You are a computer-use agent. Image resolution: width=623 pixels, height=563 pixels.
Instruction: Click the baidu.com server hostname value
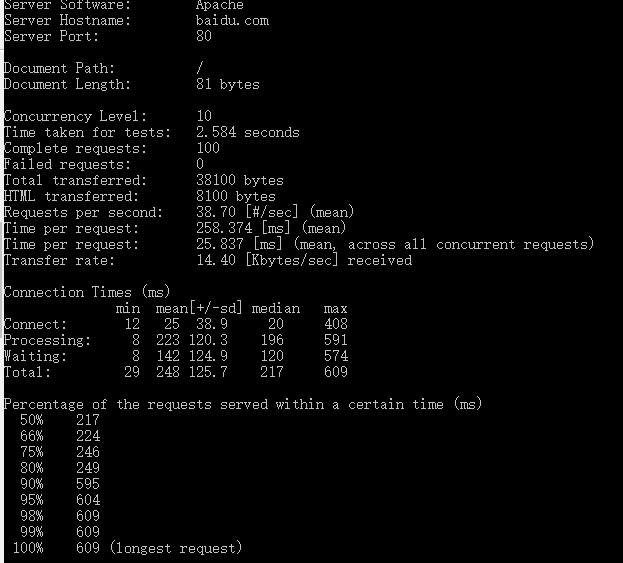pos(232,20)
